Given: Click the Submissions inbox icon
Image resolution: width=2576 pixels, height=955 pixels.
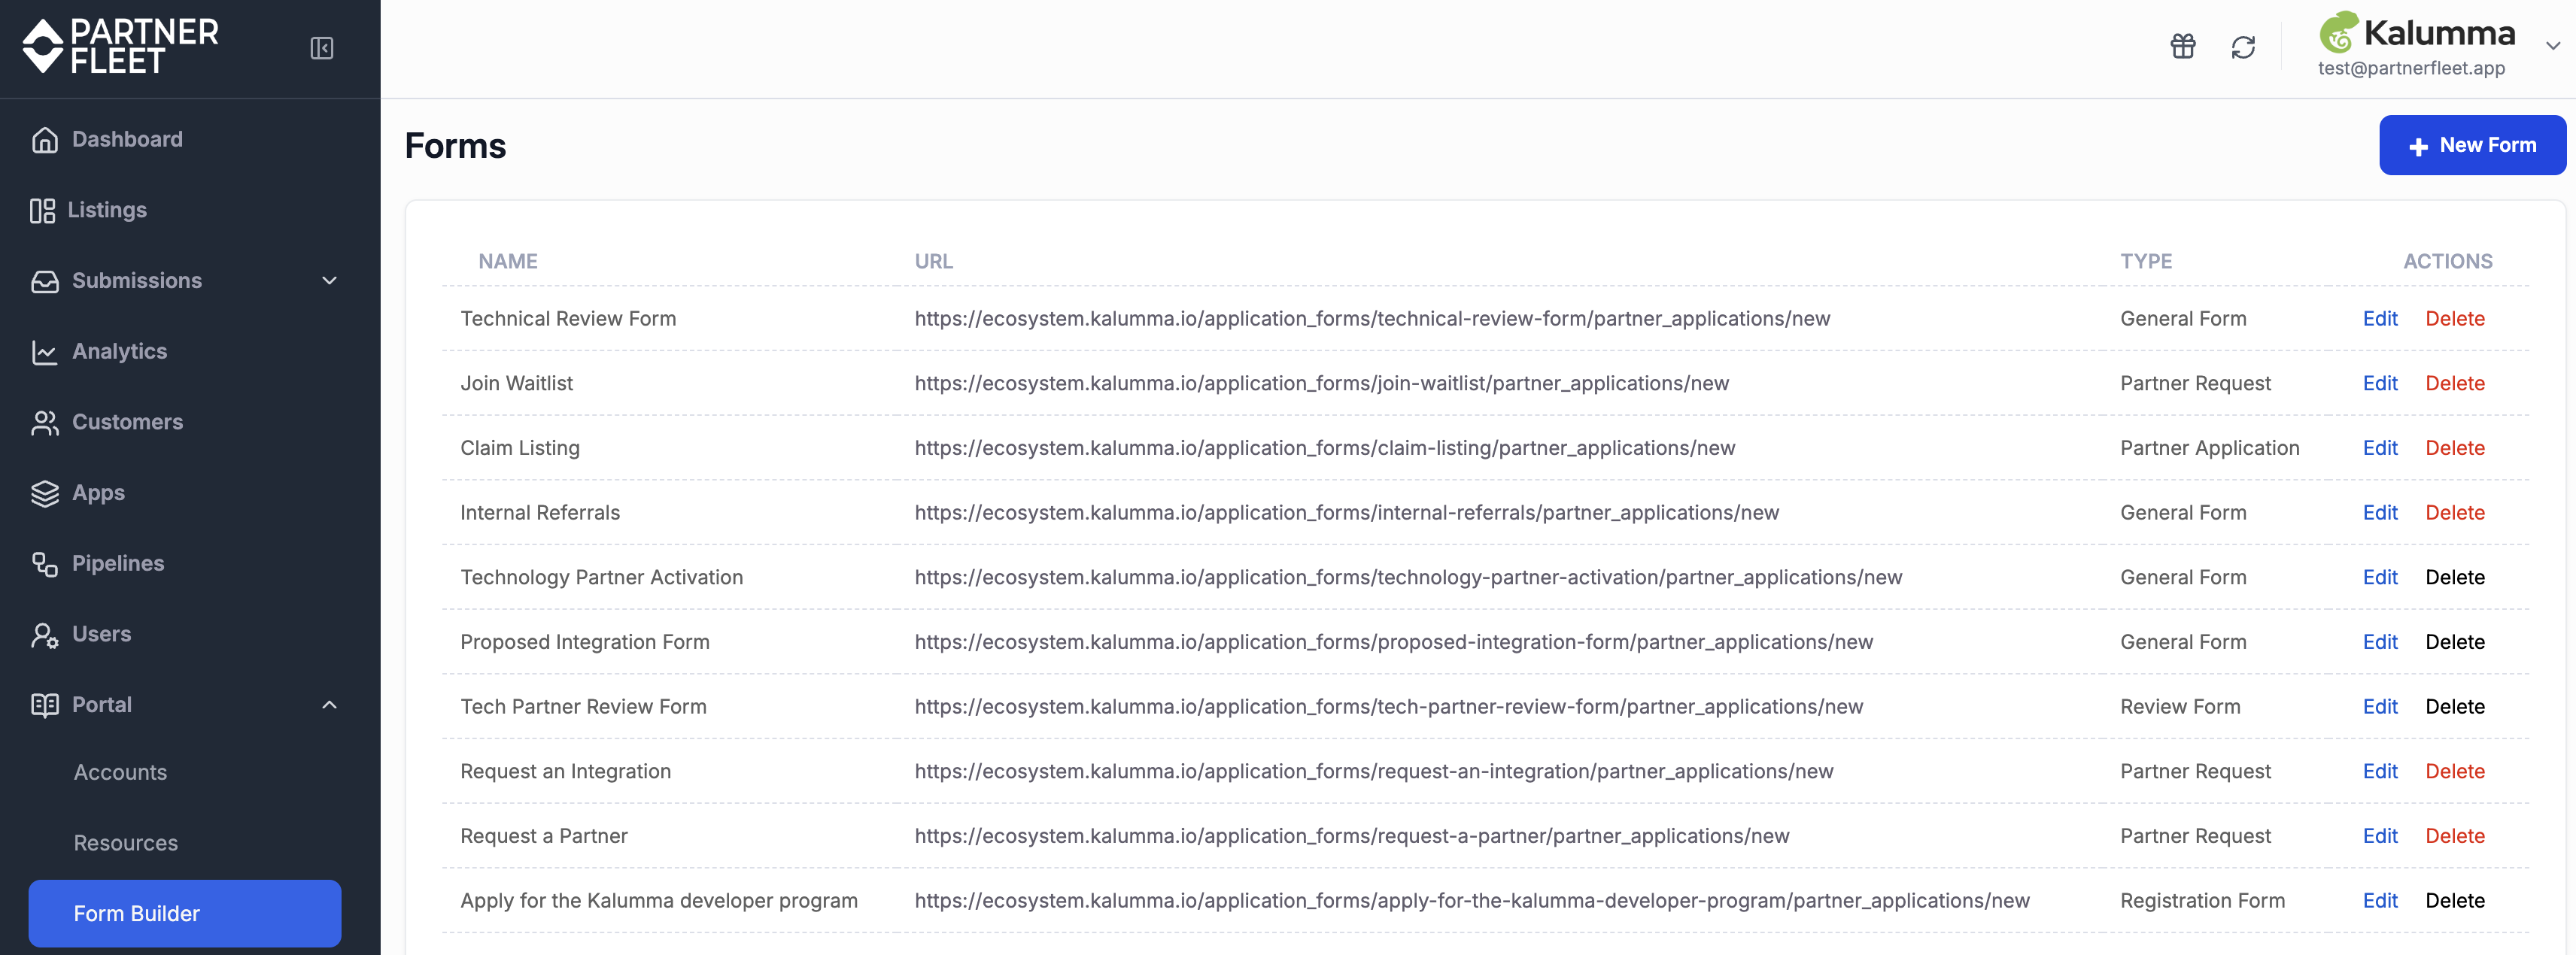Looking at the screenshot, I should [x=45, y=281].
